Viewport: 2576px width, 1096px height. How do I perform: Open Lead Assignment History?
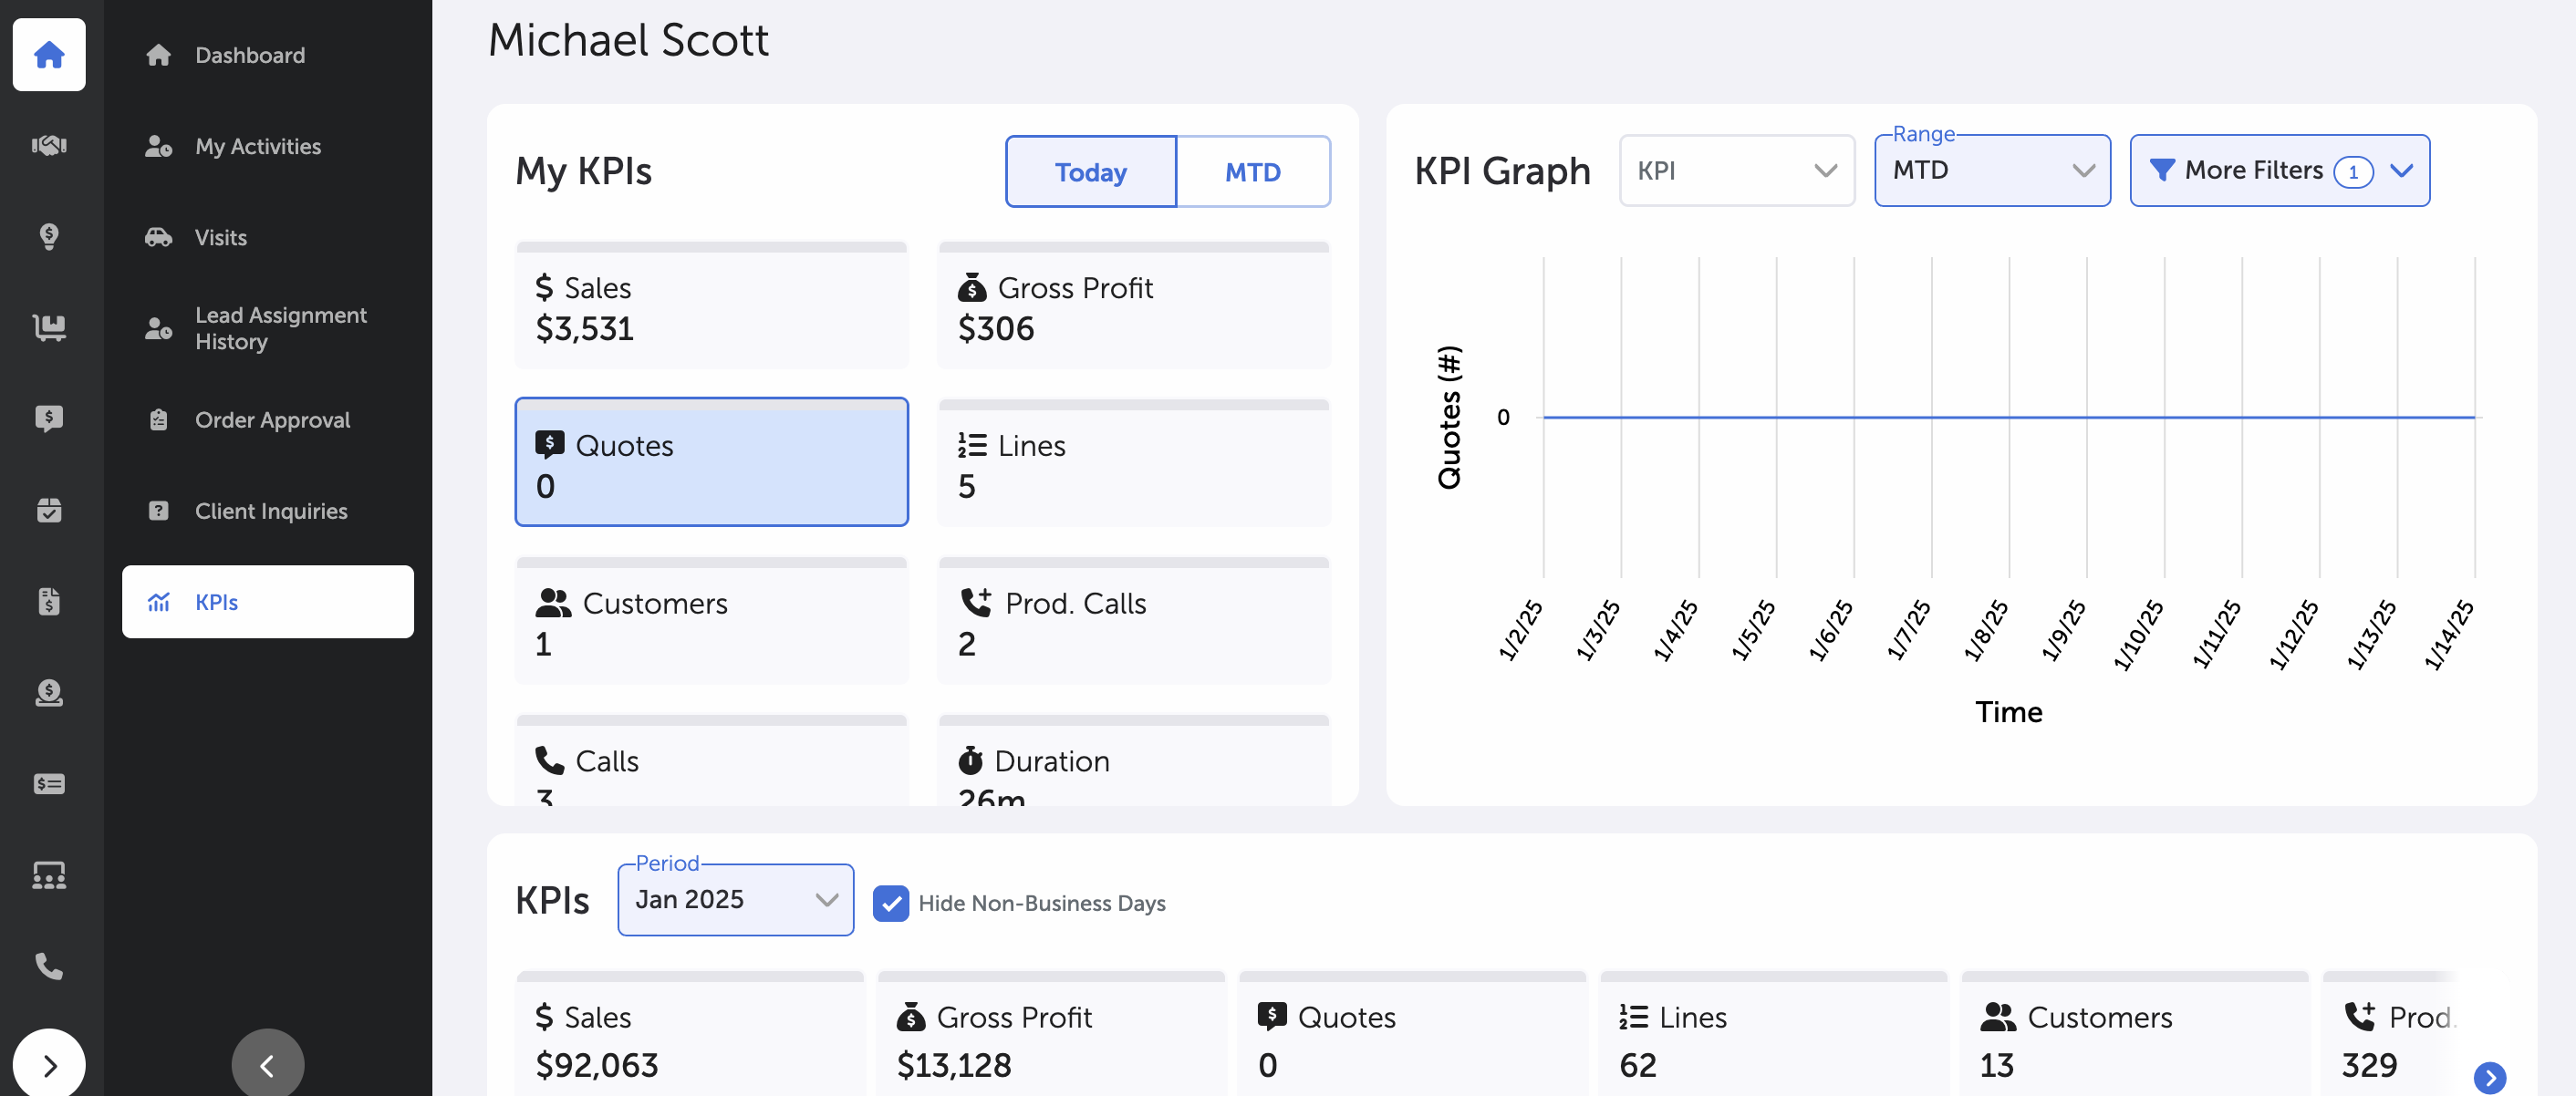(x=267, y=328)
